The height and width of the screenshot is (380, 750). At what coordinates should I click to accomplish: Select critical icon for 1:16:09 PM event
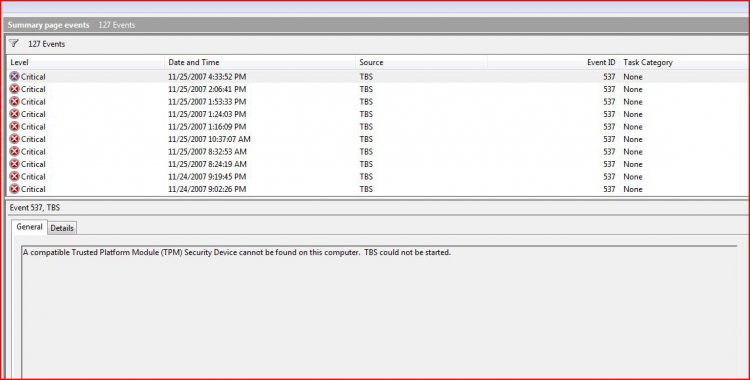tap(14, 126)
